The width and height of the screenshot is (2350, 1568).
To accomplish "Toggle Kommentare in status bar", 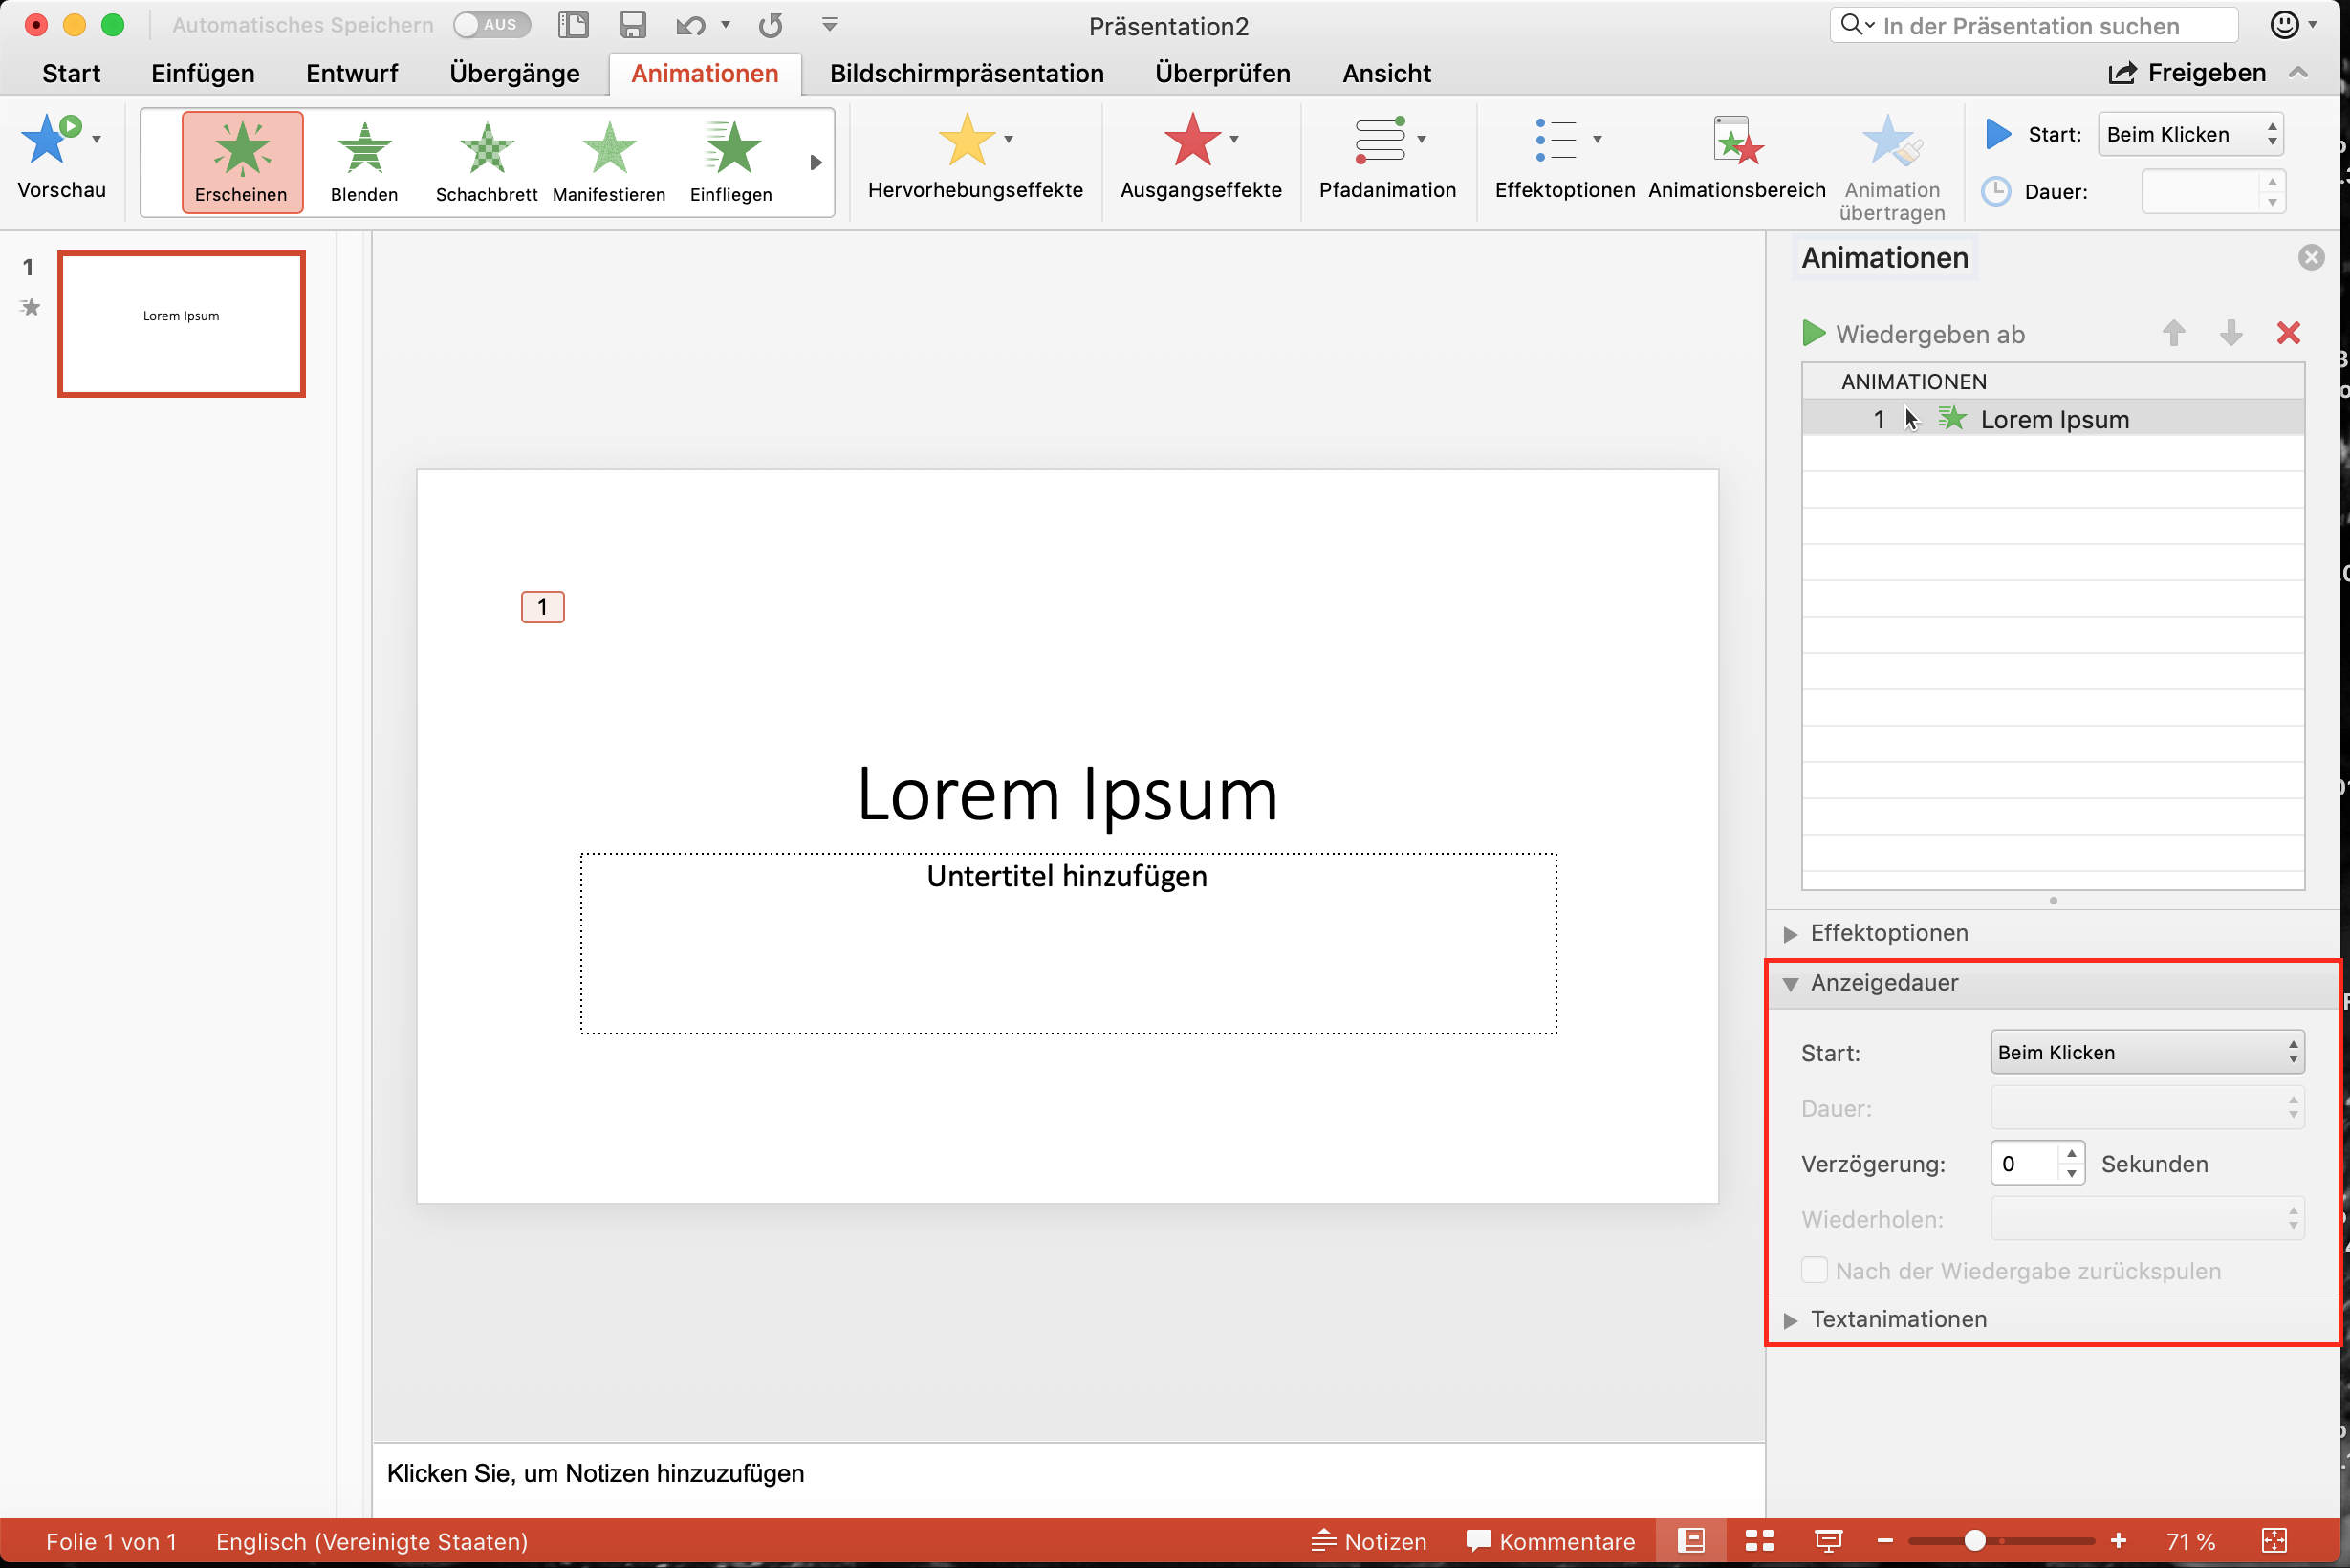I will click(1550, 1541).
